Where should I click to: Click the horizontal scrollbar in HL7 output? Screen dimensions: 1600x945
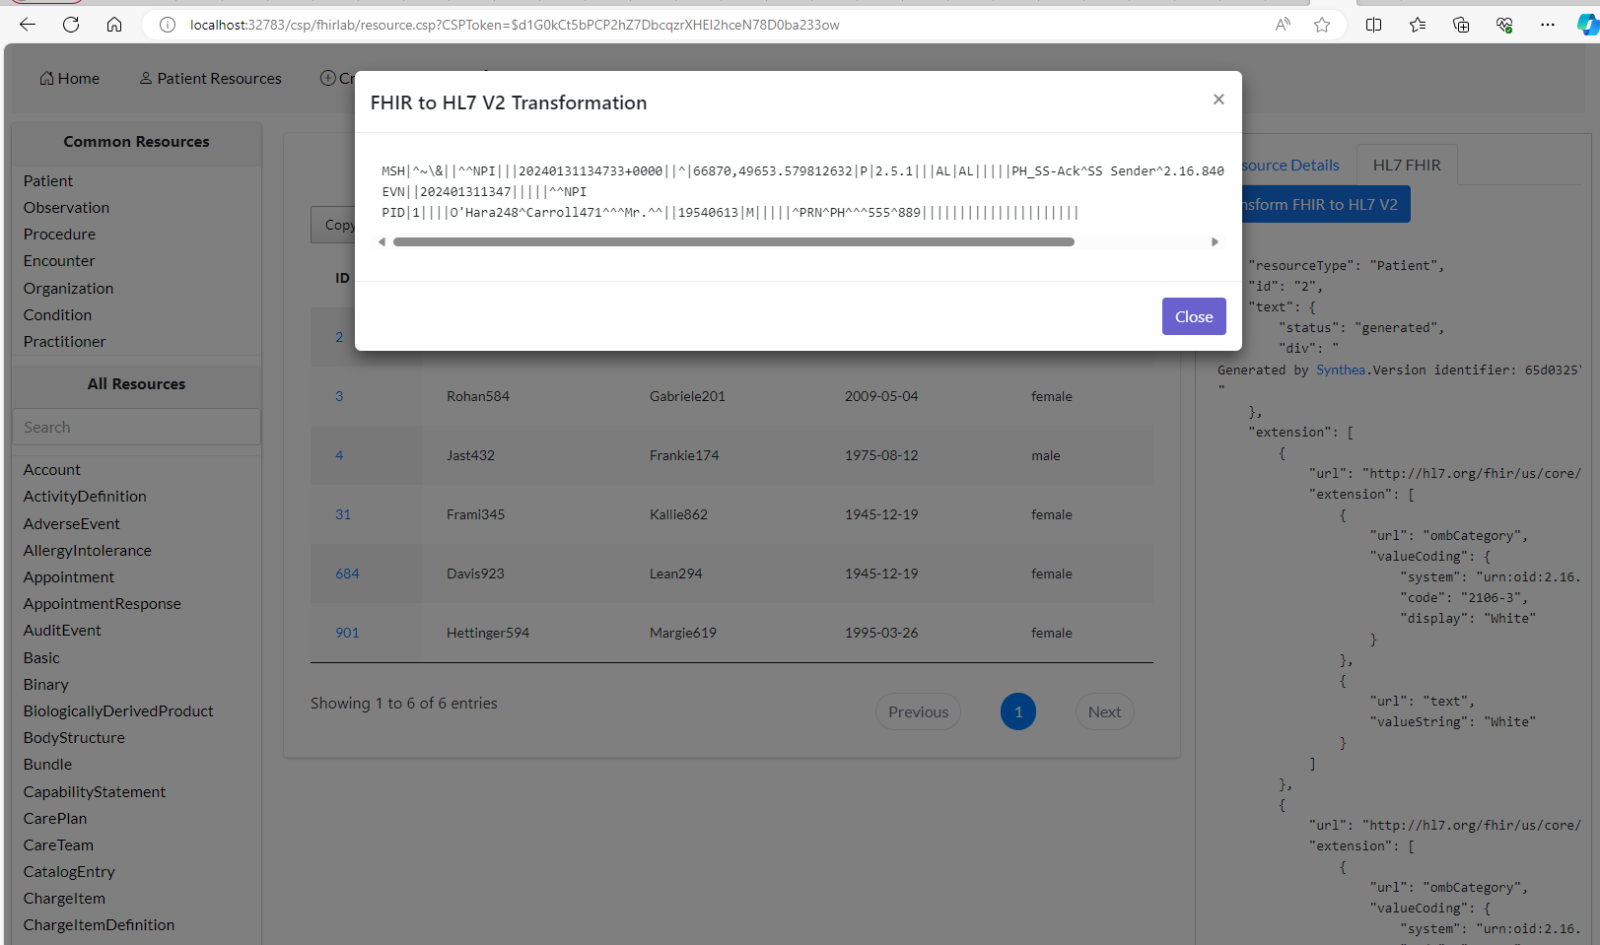[733, 242]
